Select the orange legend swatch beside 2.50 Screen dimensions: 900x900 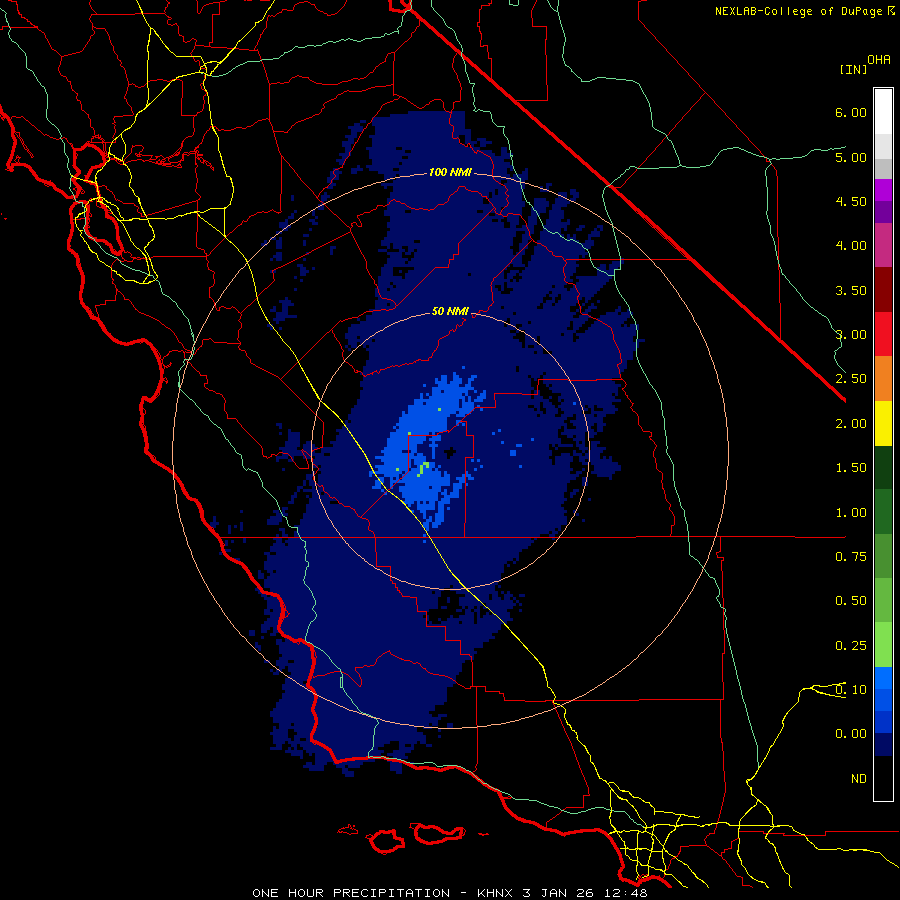click(x=883, y=379)
